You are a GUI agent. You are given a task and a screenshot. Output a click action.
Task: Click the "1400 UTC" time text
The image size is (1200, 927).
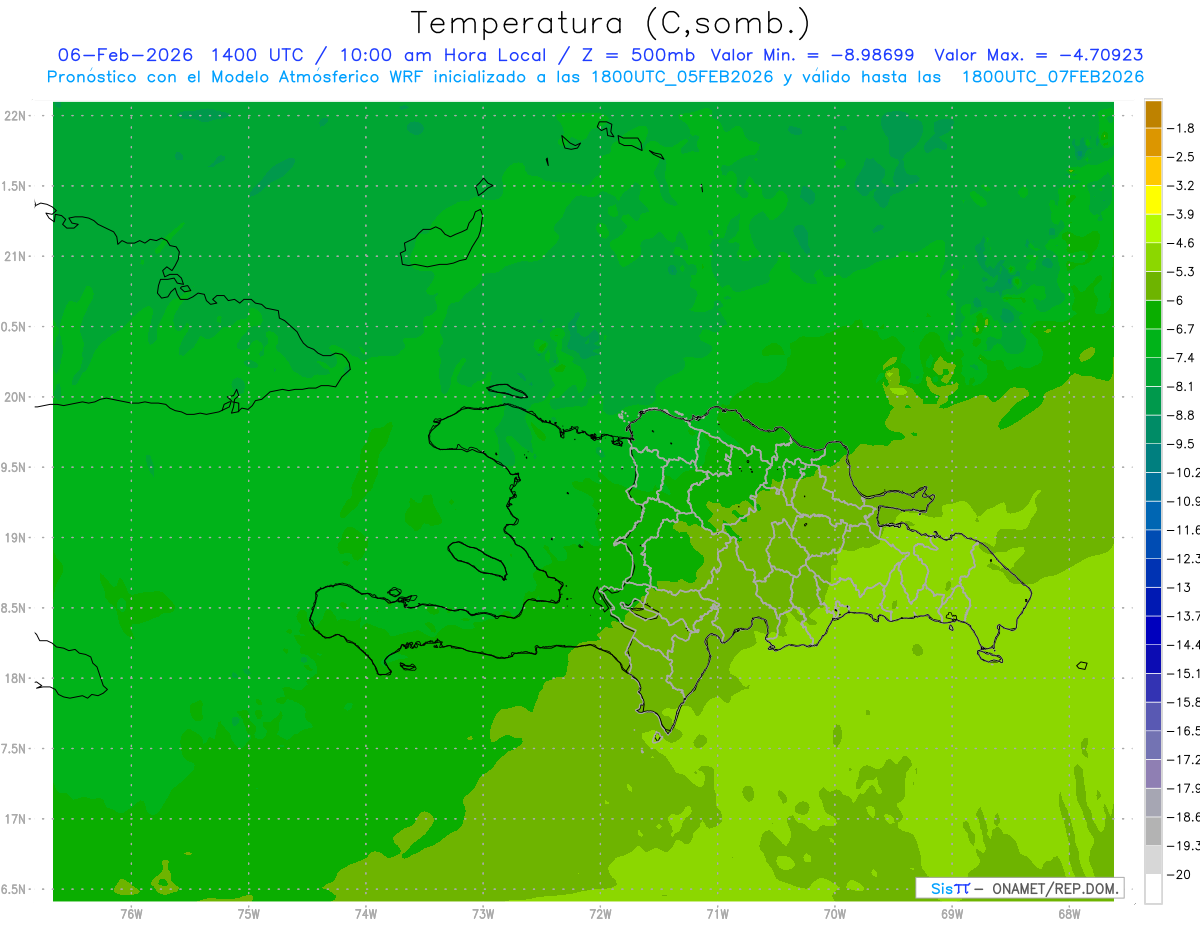pos(256,55)
